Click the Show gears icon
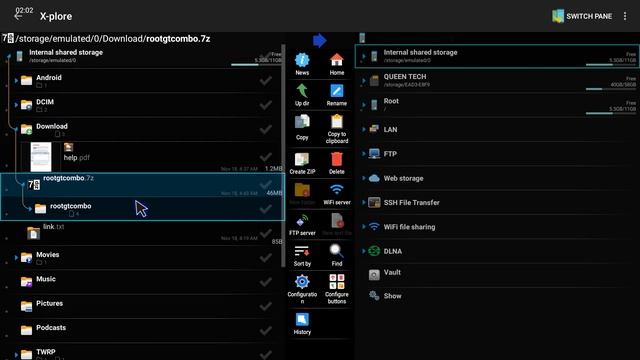Image resolution: width=640 pixels, height=360 pixels. pos(374,295)
